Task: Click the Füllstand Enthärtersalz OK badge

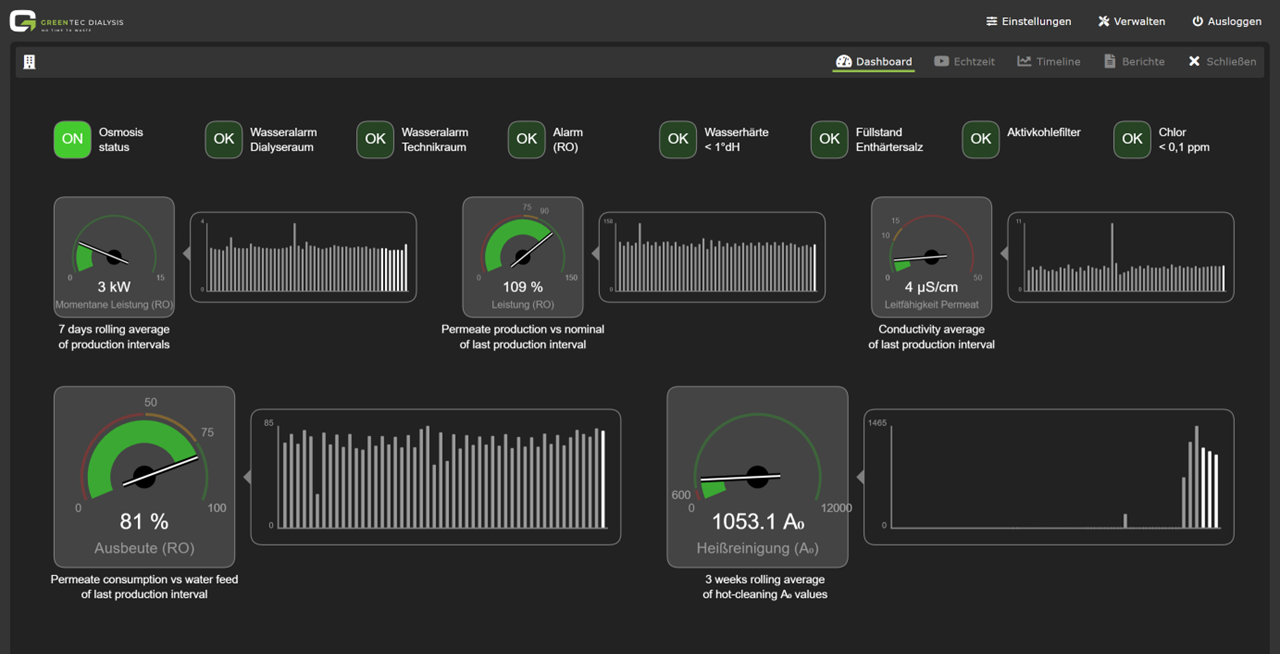Action: 829,140
